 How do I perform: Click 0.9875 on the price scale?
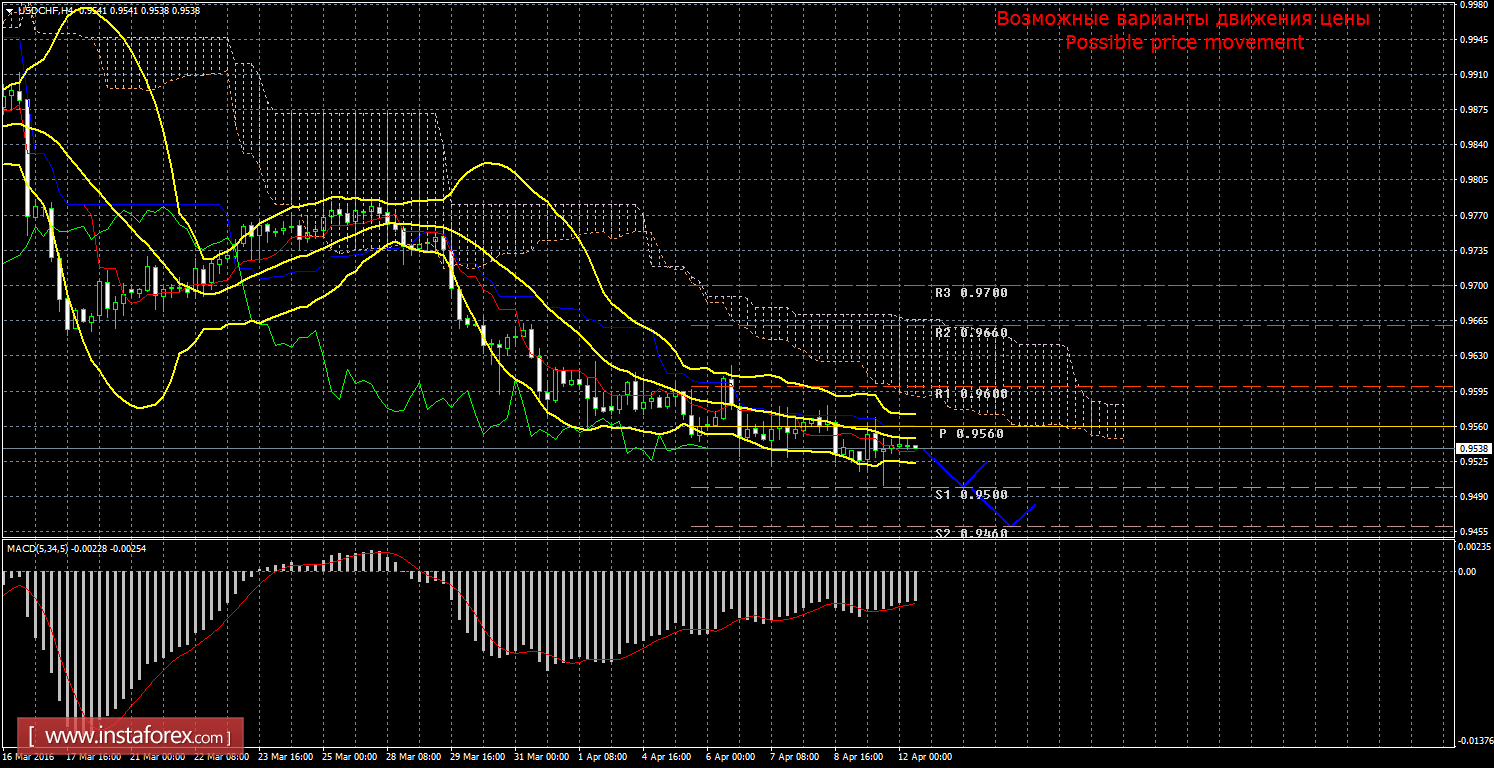click(1473, 109)
